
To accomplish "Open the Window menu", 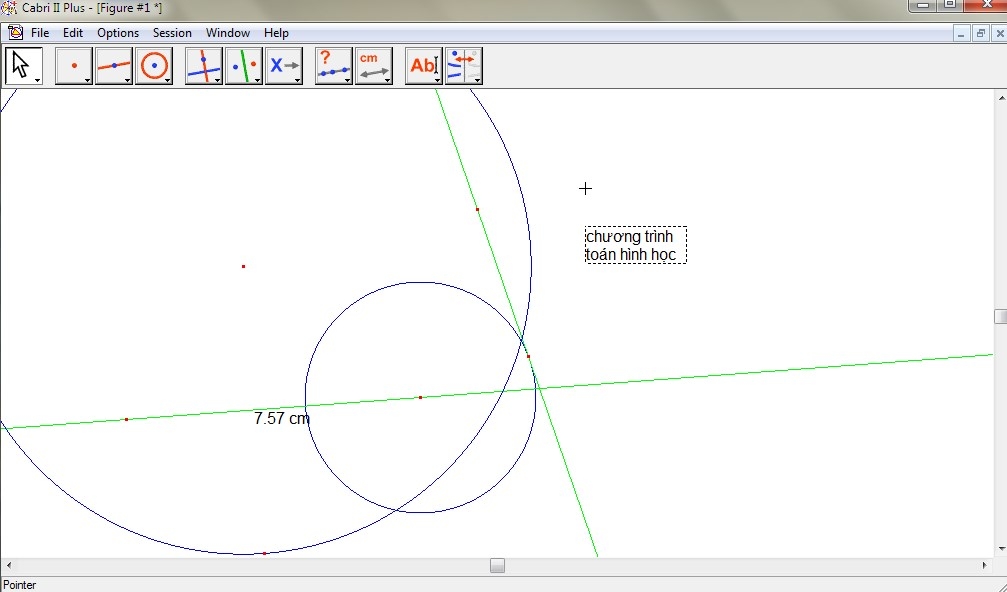I will 227,33.
